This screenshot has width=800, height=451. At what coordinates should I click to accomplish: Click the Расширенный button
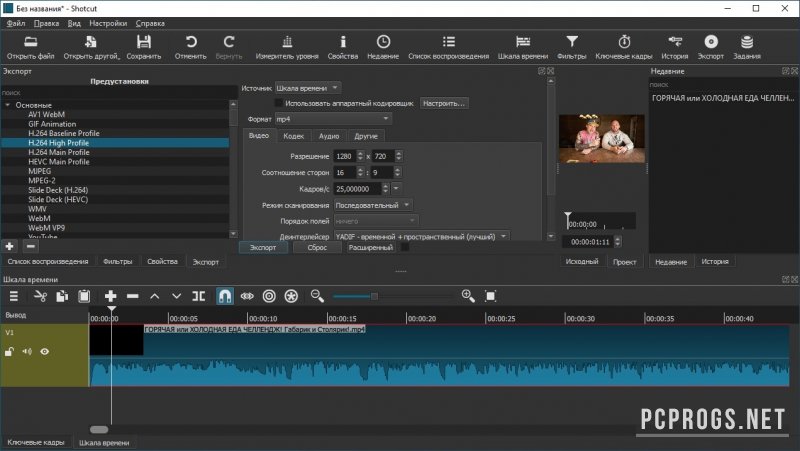tap(371, 247)
